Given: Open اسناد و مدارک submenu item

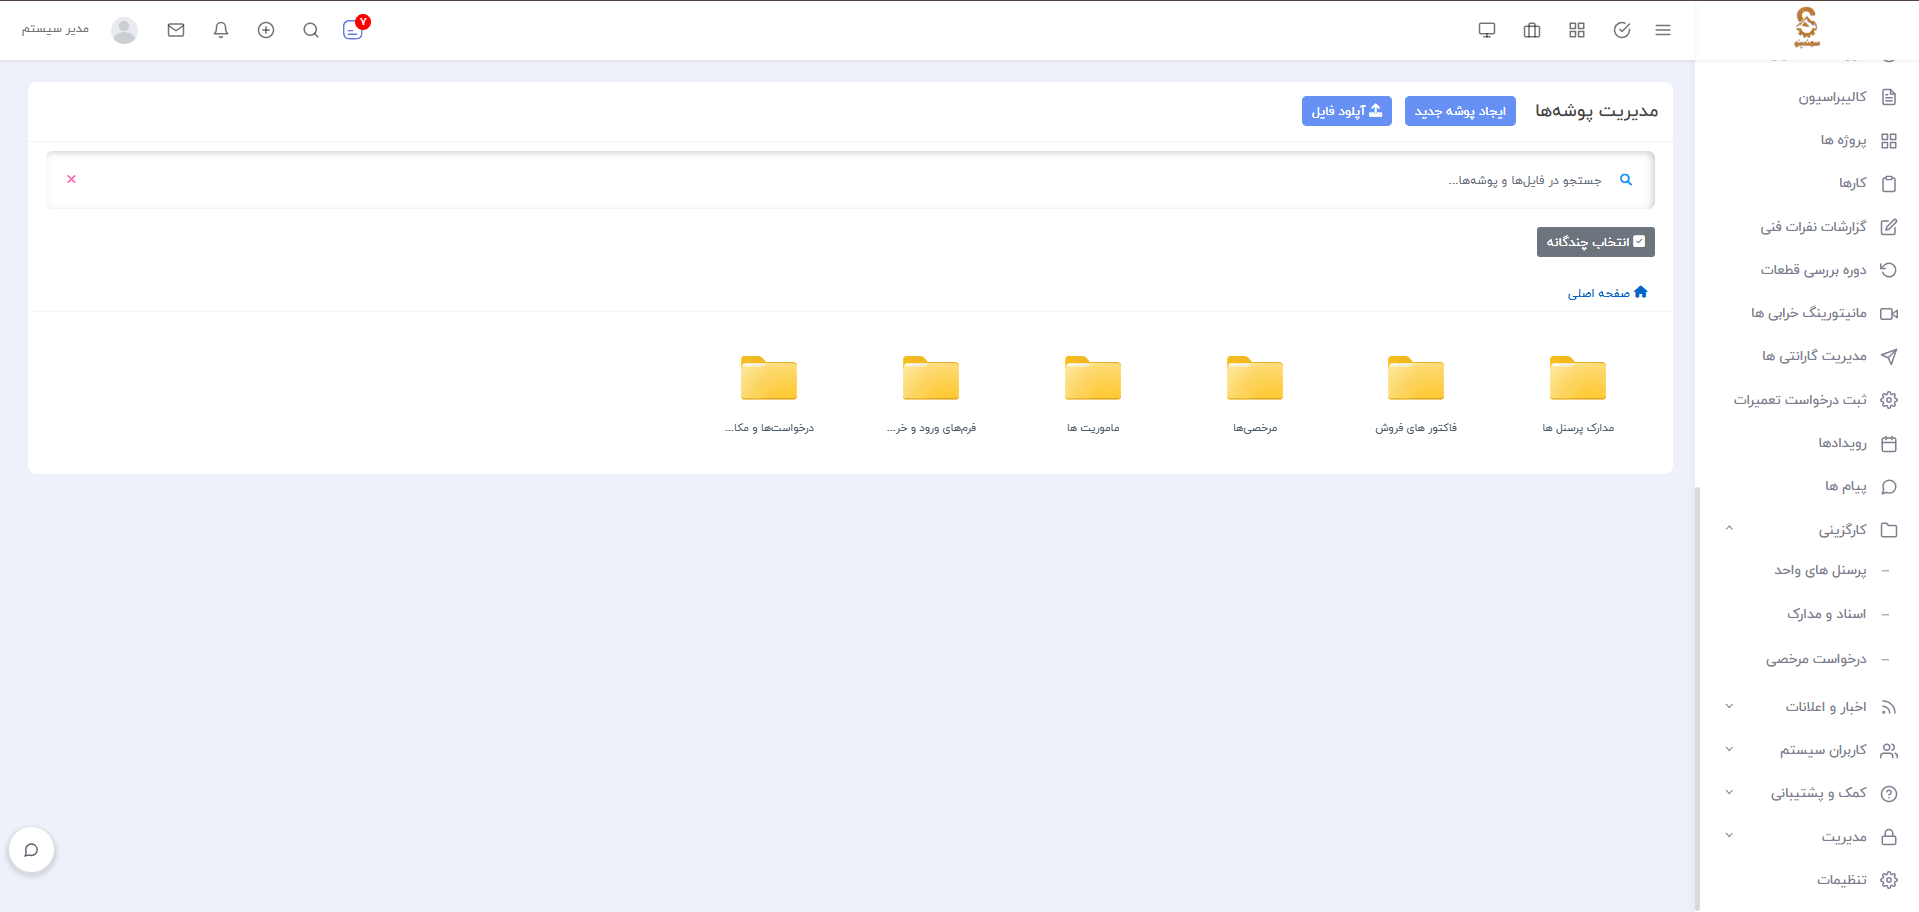Looking at the screenshot, I should click(1826, 614).
